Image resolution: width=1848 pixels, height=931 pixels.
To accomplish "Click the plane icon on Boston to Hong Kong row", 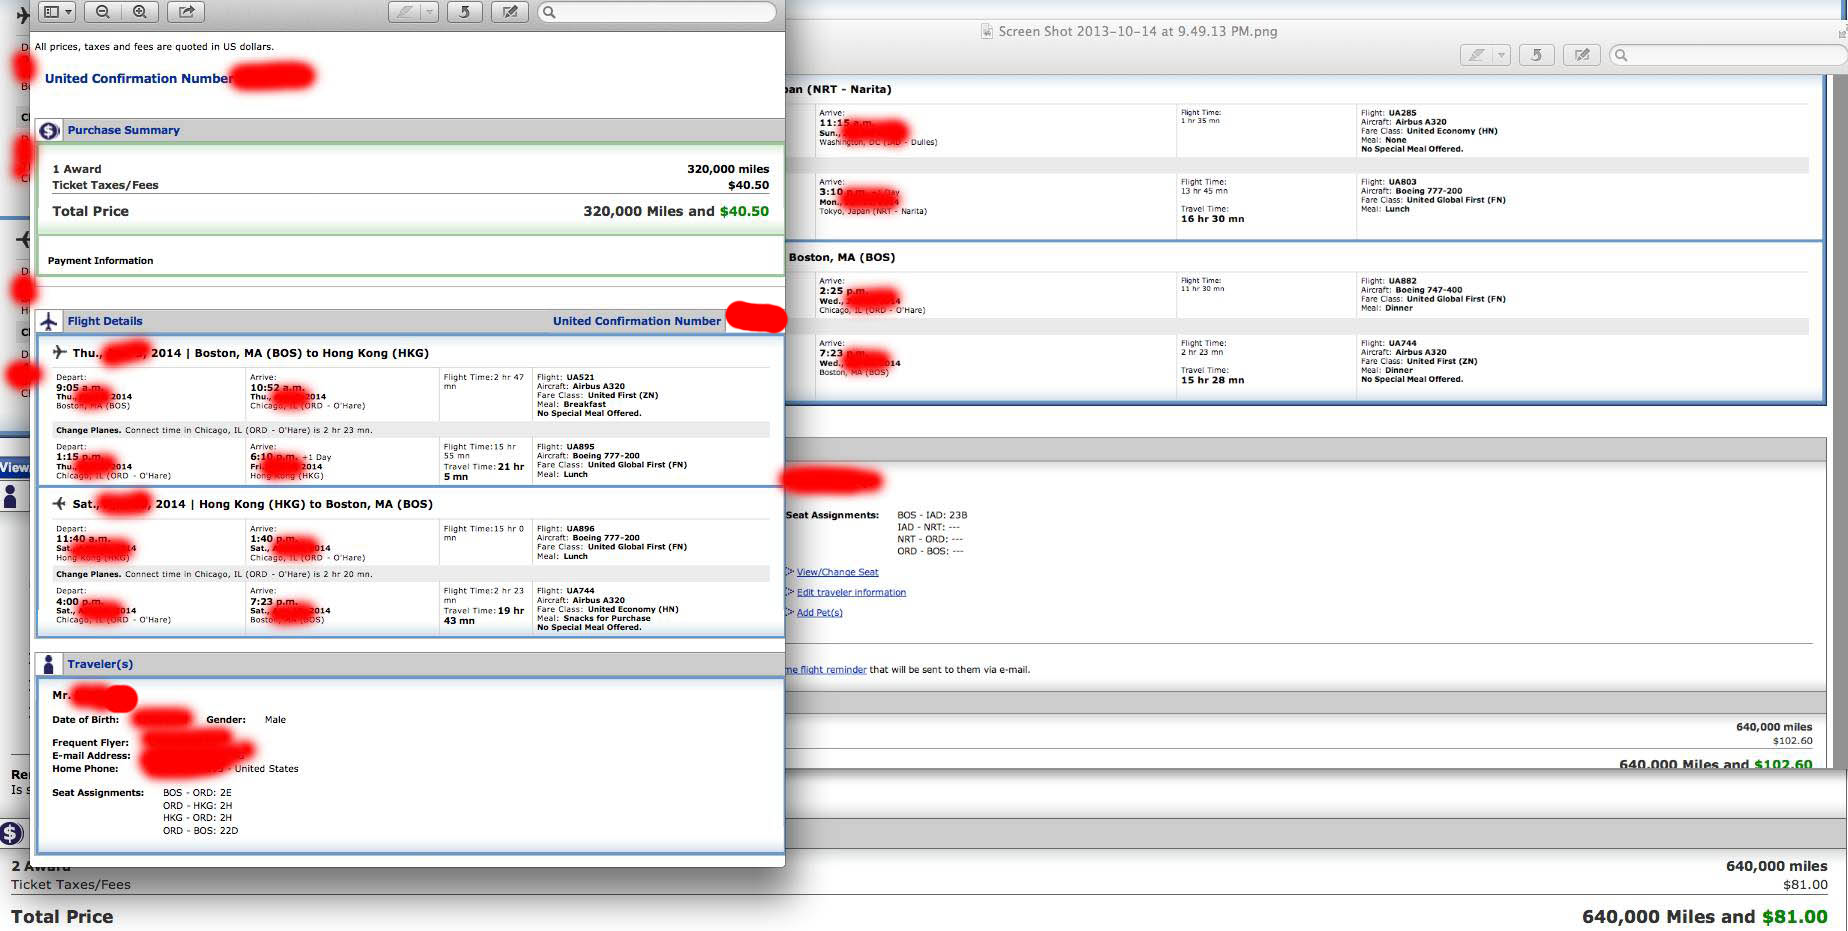I will pyautogui.click(x=59, y=352).
